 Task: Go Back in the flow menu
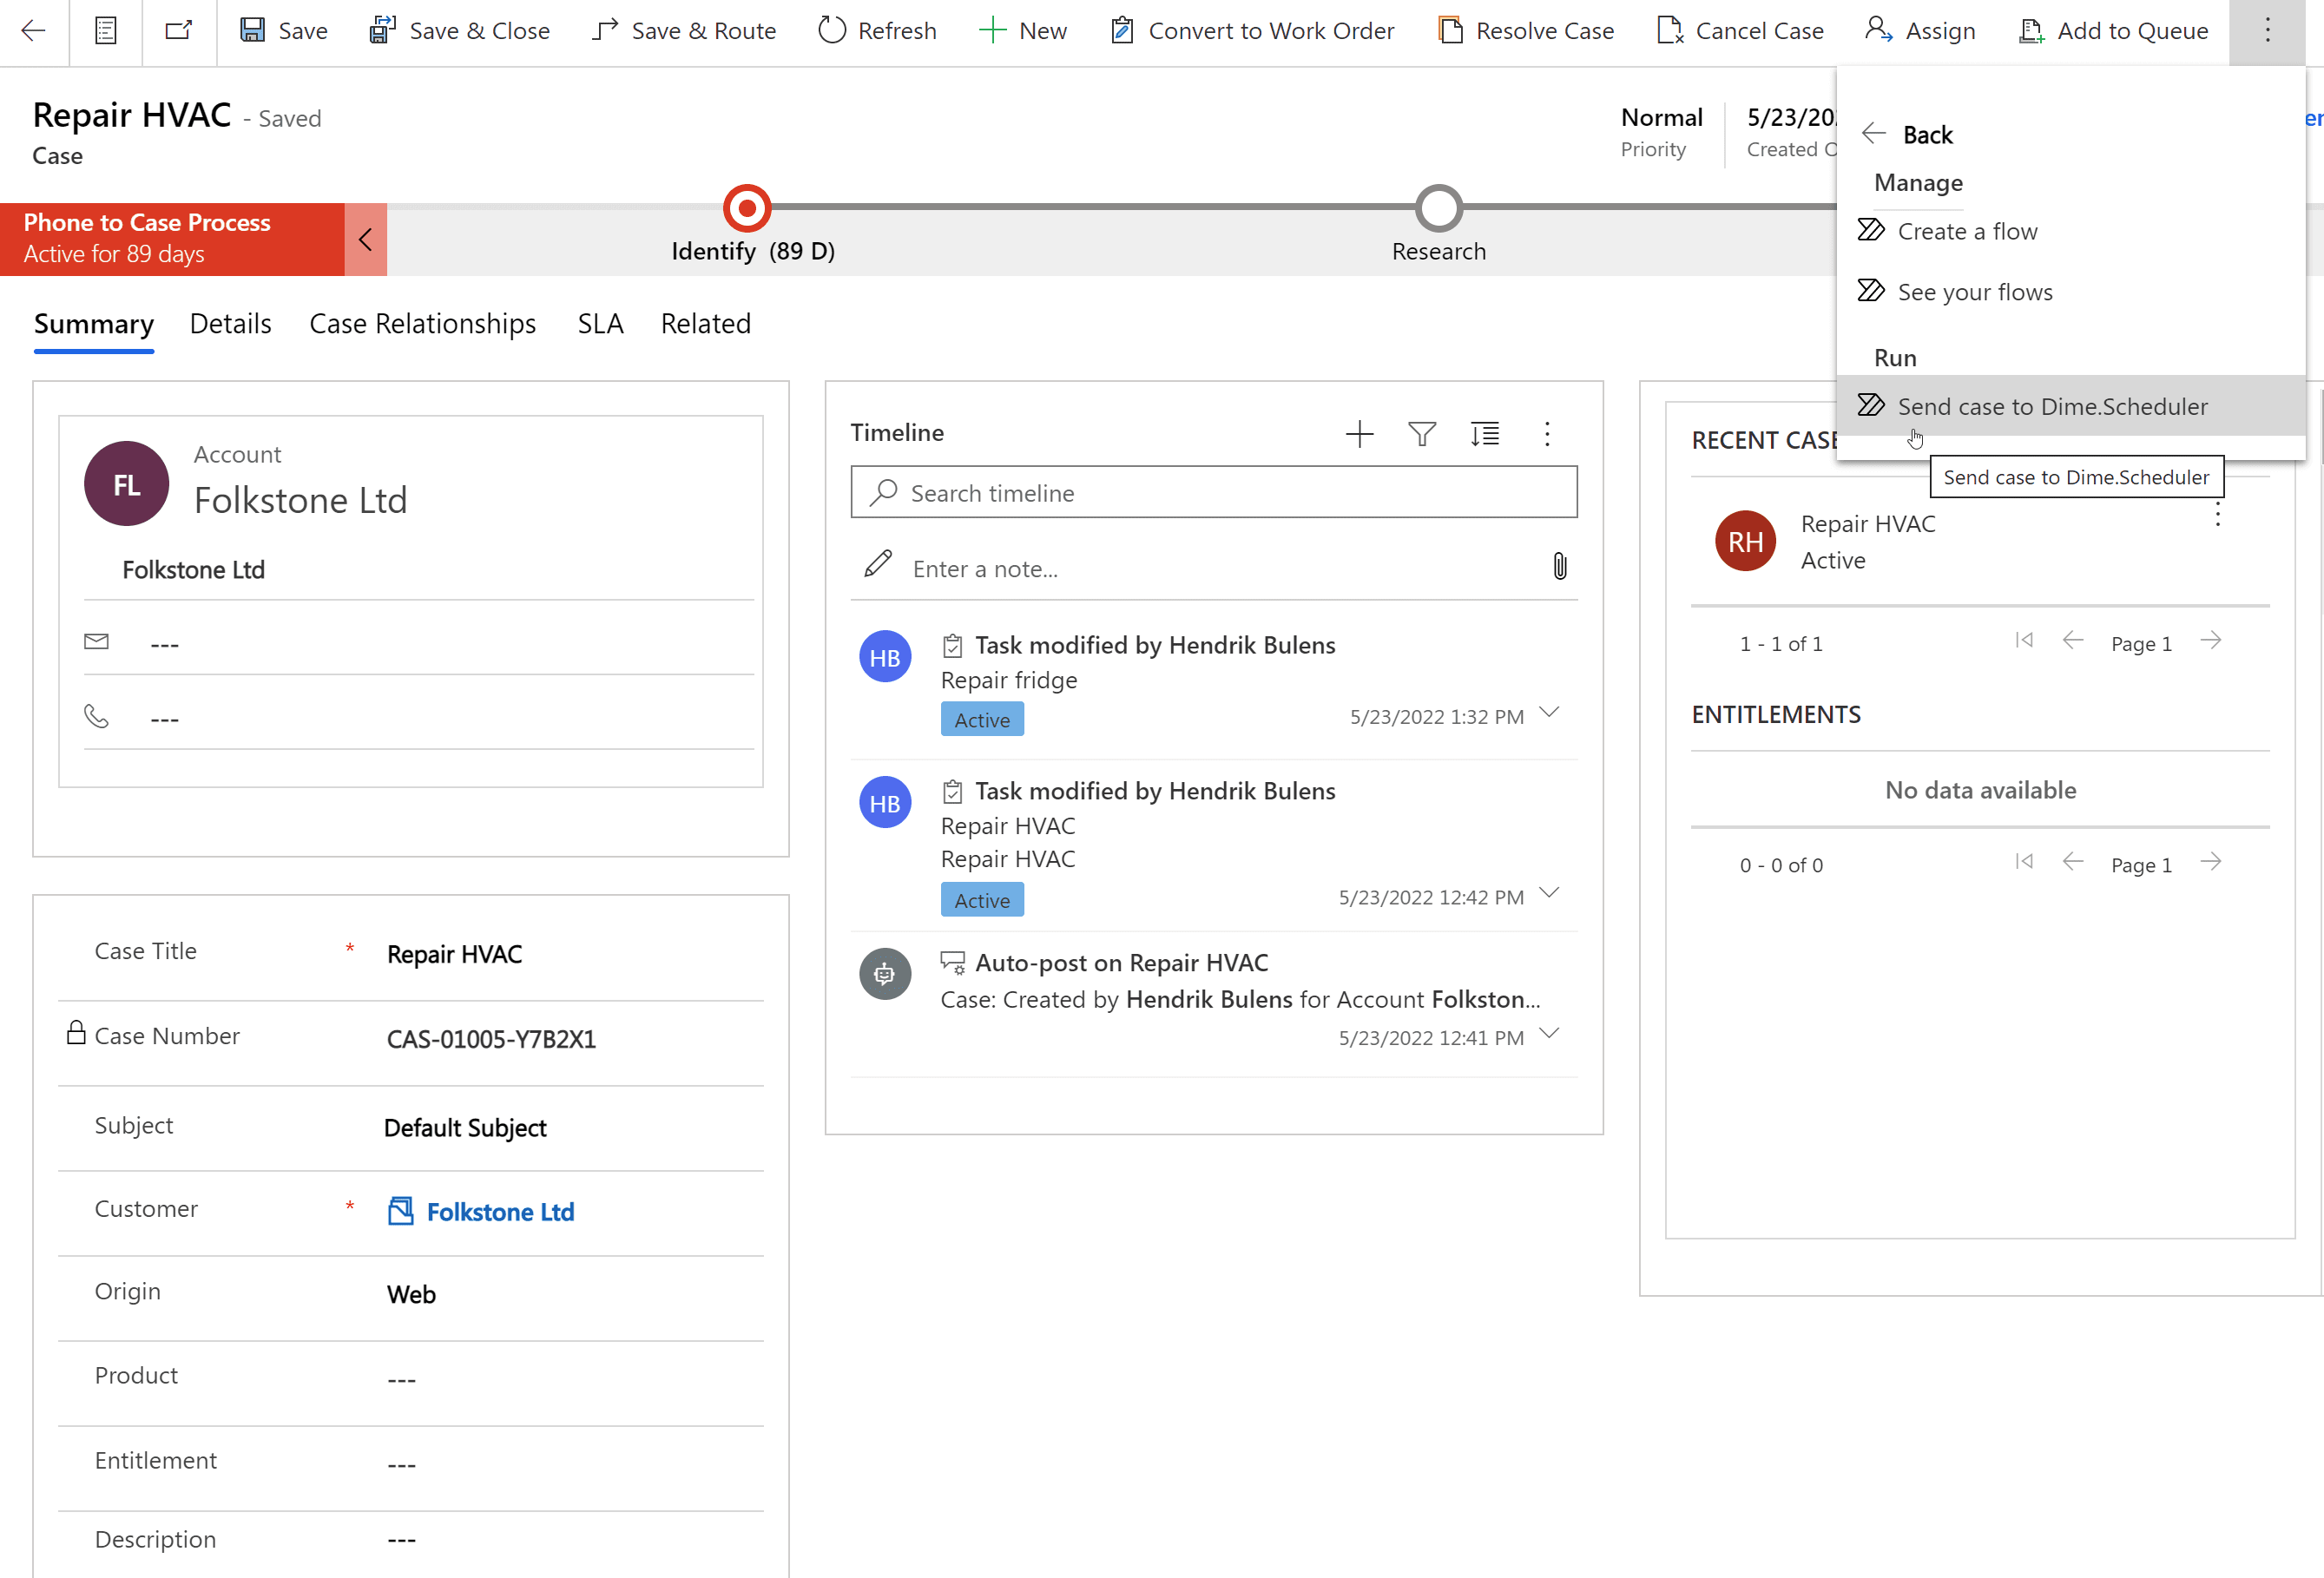(1908, 134)
